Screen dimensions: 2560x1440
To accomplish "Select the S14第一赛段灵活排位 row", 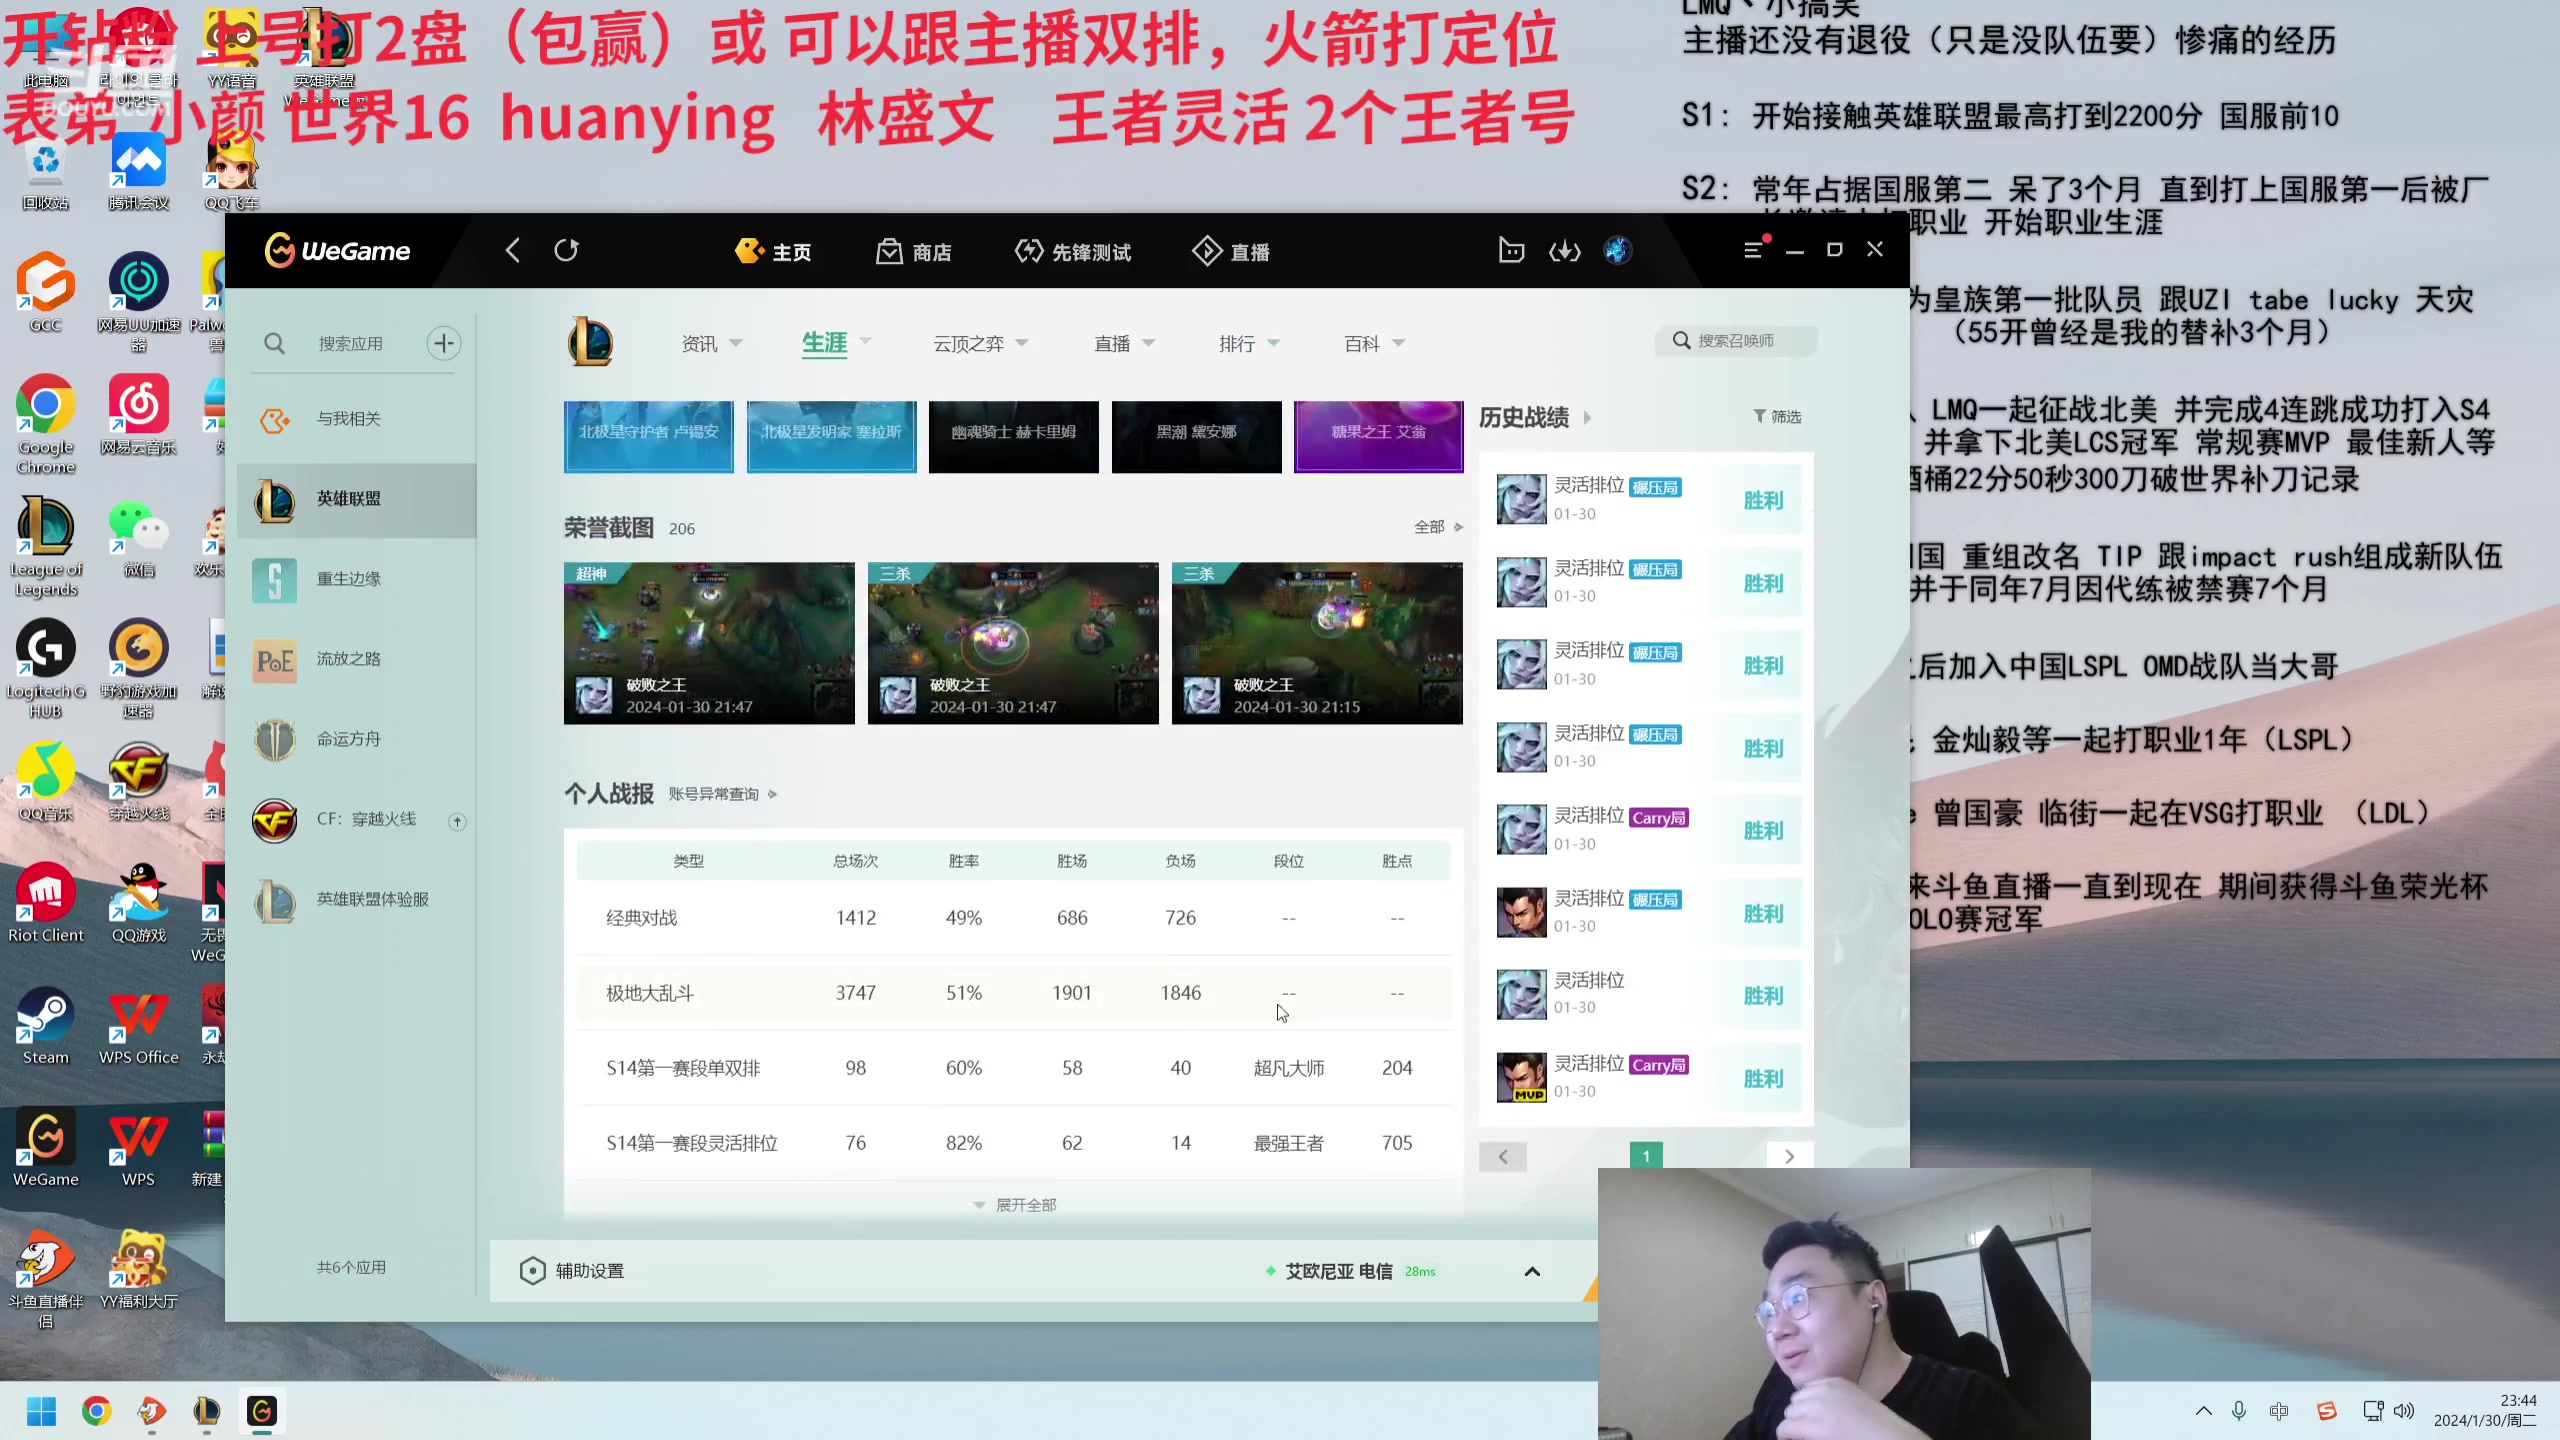I will [x=1014, y=1143].
